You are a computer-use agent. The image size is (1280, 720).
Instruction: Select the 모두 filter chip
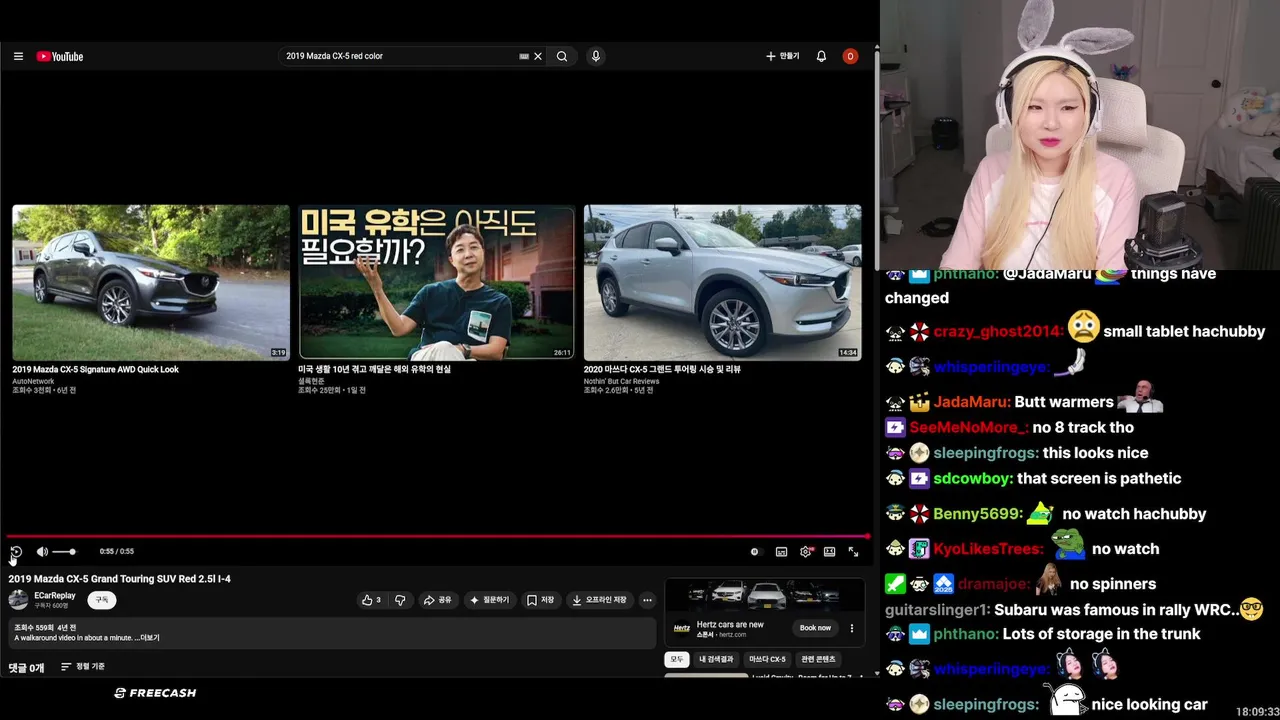coord(677,660)
